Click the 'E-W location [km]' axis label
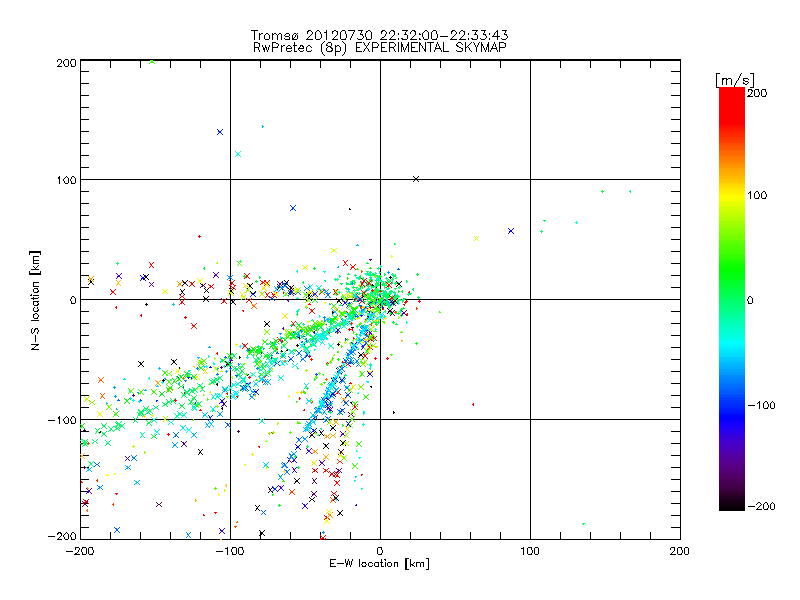 pyautogui.click(x=379, y=564)
